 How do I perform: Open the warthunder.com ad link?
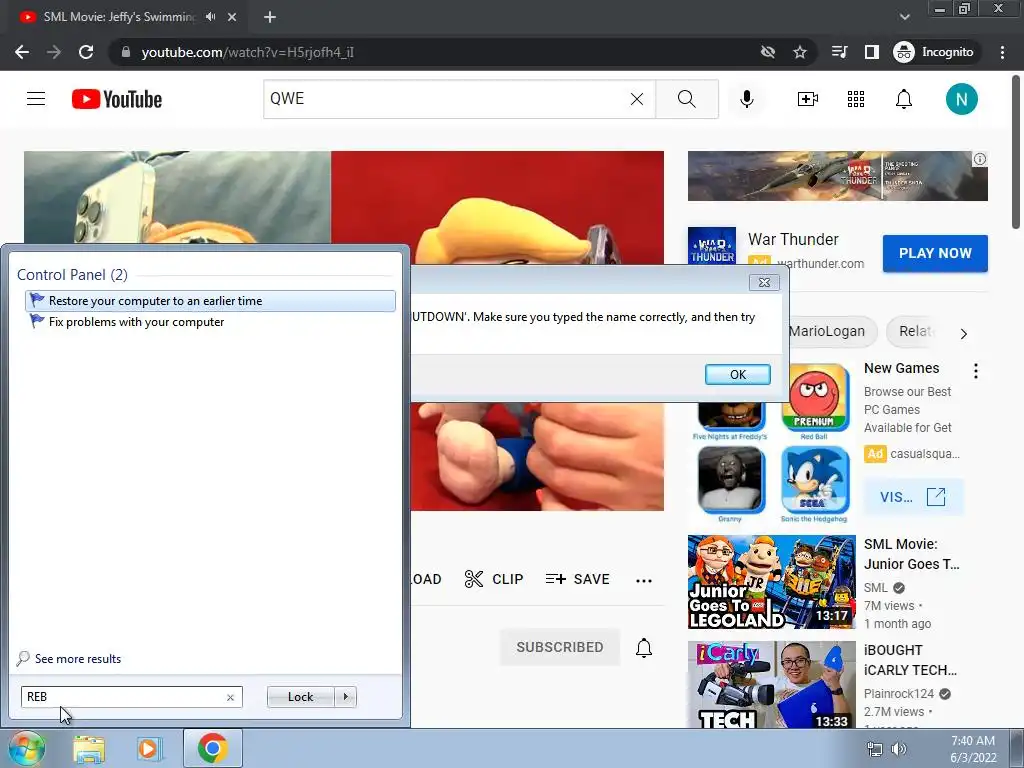pyautogui.click(x=820, y=264)
